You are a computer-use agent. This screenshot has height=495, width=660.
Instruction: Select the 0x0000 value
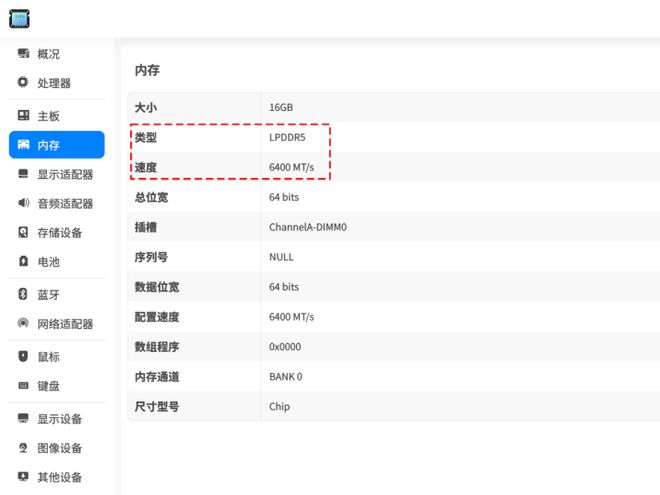[285, 346]
